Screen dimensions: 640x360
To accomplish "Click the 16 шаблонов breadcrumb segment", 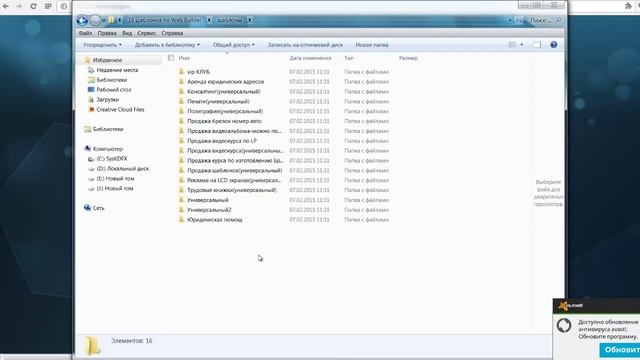I will coord(164,20).
